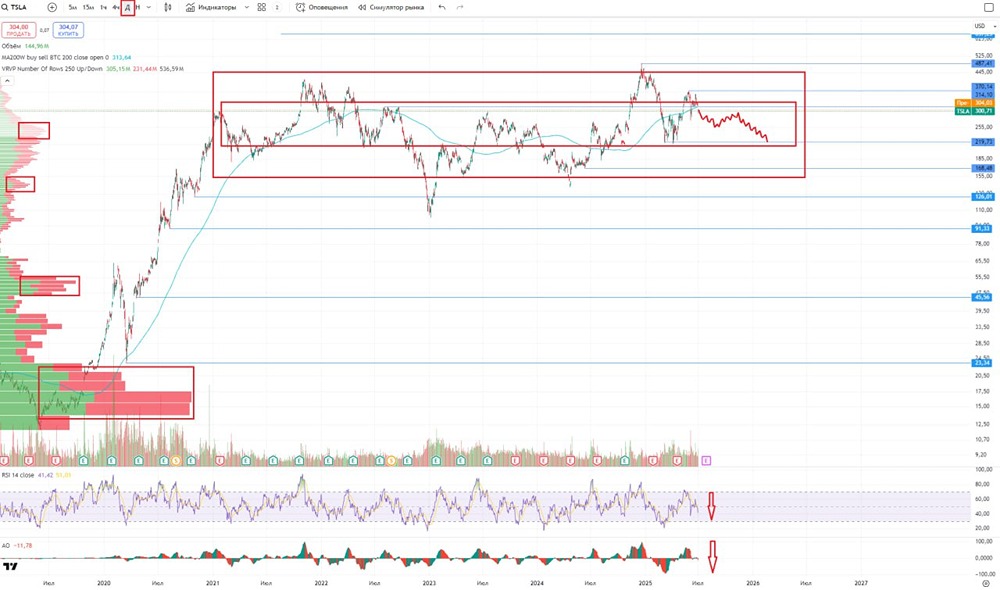Switch to the 4ч timeframe
This screenshot has width=1000, height=590.
[115, 7]
